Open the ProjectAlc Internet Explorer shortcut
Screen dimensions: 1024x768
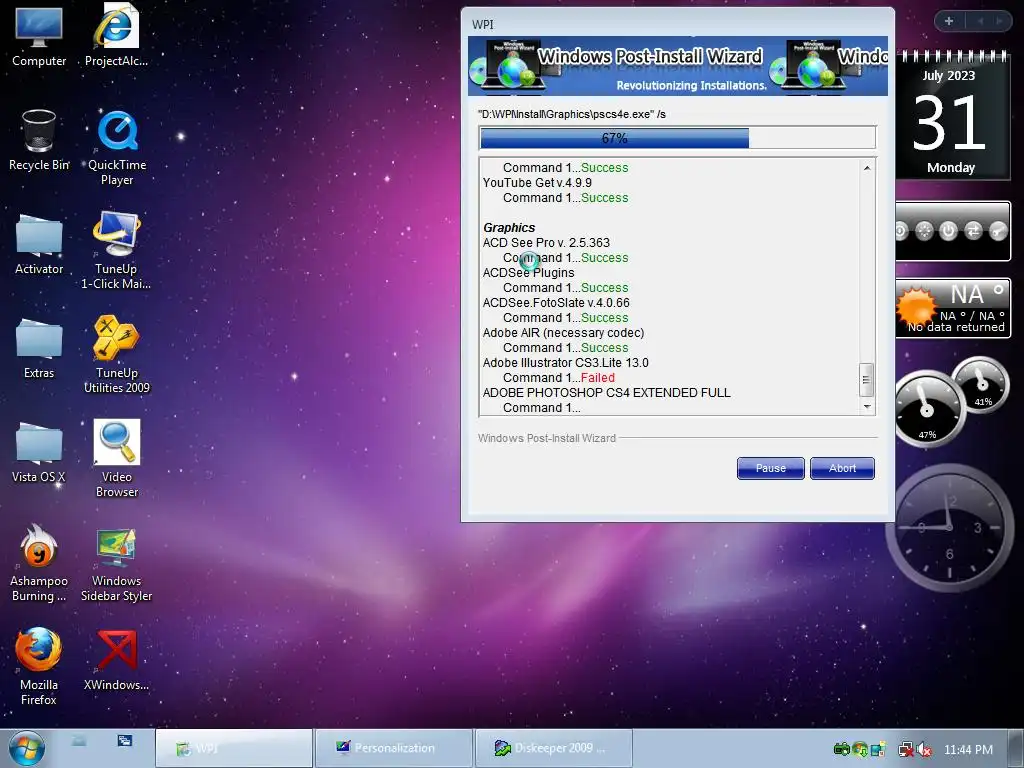[116, 37]
